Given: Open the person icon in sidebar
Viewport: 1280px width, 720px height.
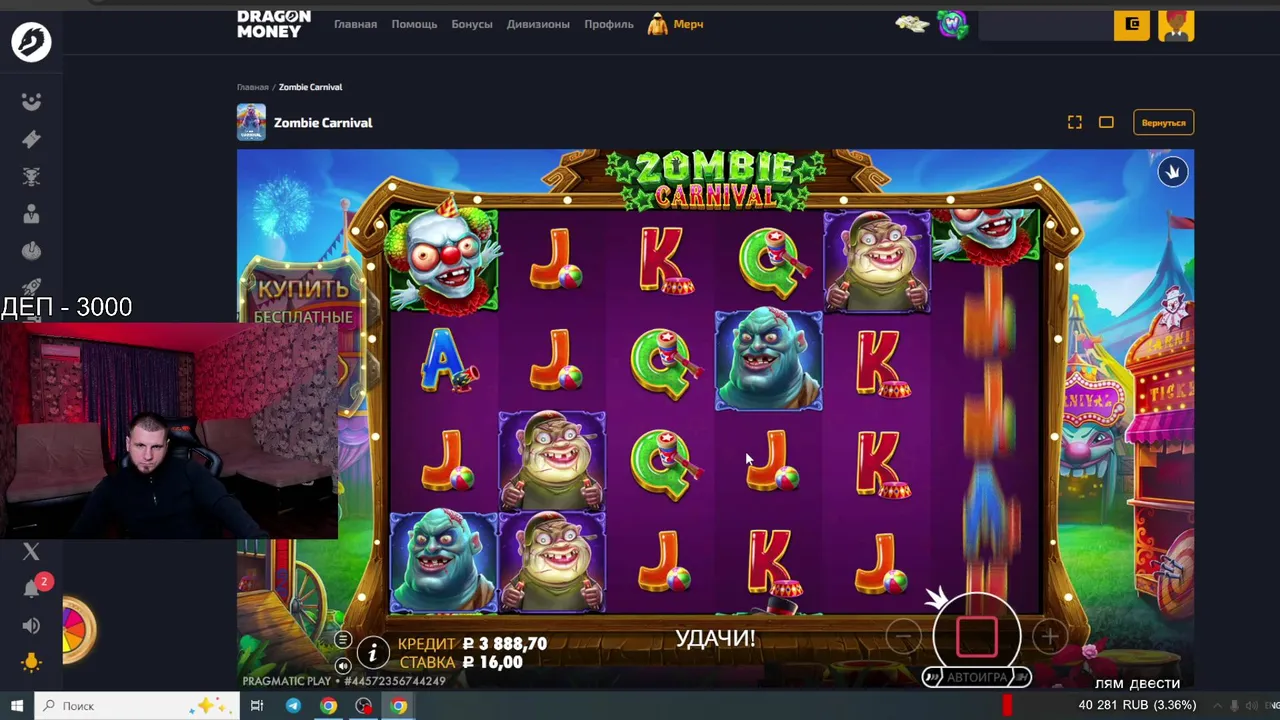Looking at the screenshot, I should (x=31, y=214).
